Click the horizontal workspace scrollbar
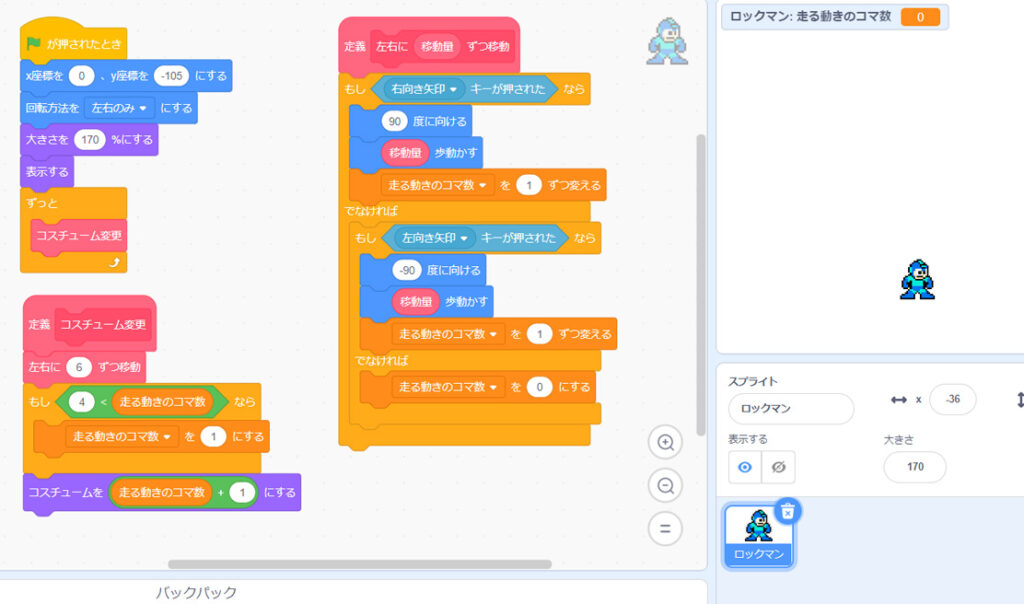1024x604 pixels. coord(360,564)
